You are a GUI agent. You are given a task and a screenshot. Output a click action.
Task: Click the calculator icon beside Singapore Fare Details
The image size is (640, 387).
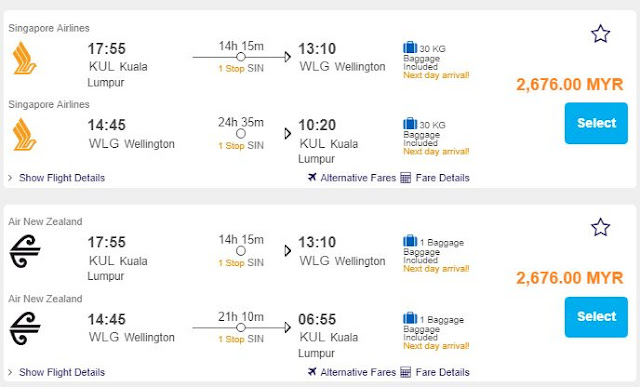pyautogui.click(x=405, y=178)
